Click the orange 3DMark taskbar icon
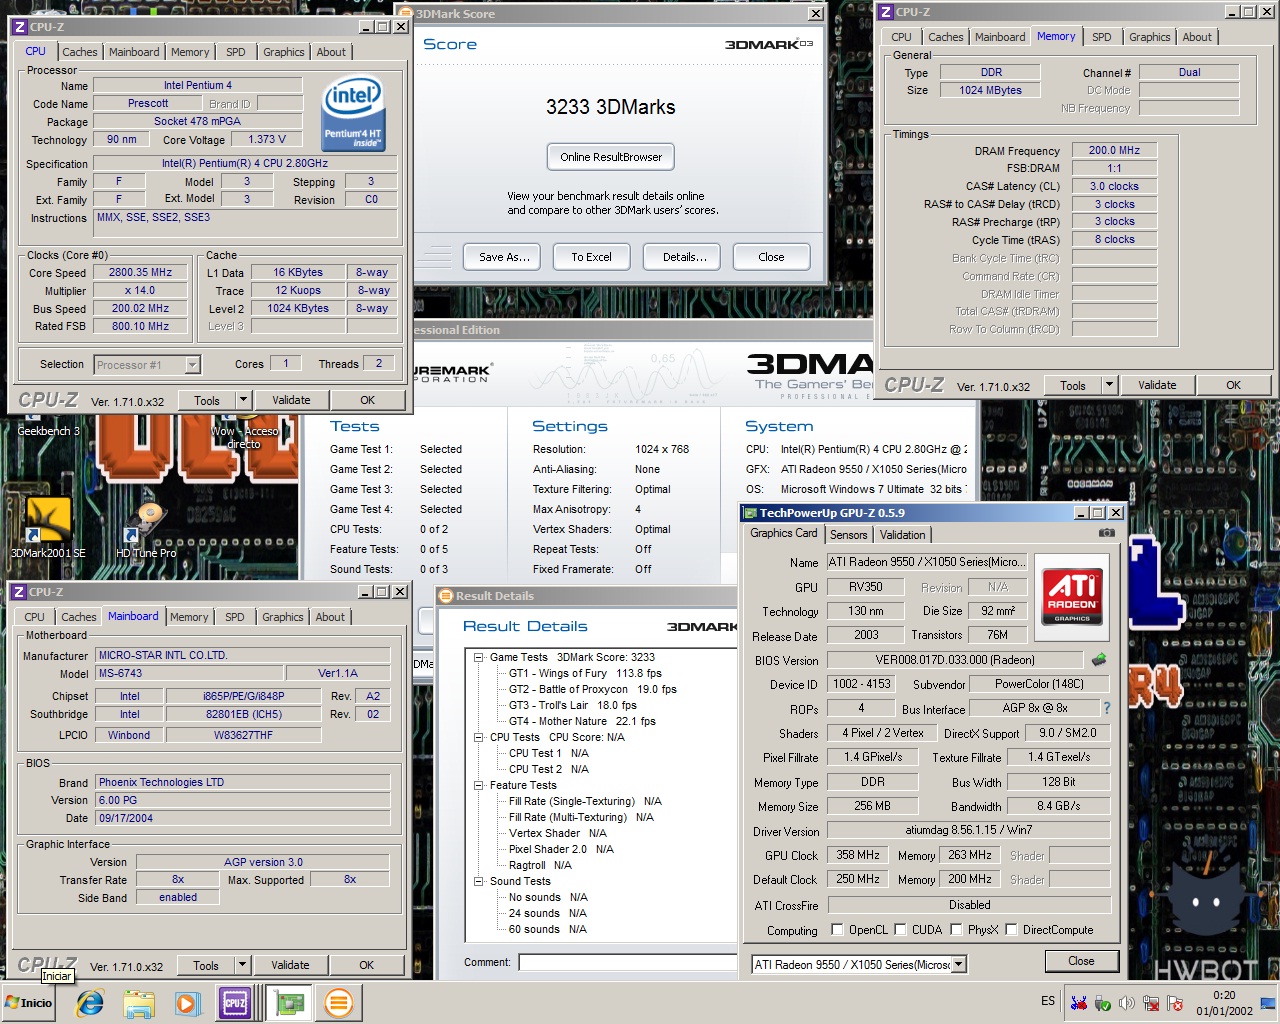Screen dimensions: 1280x1024 pyautogui.click(x=339, y=1002)
